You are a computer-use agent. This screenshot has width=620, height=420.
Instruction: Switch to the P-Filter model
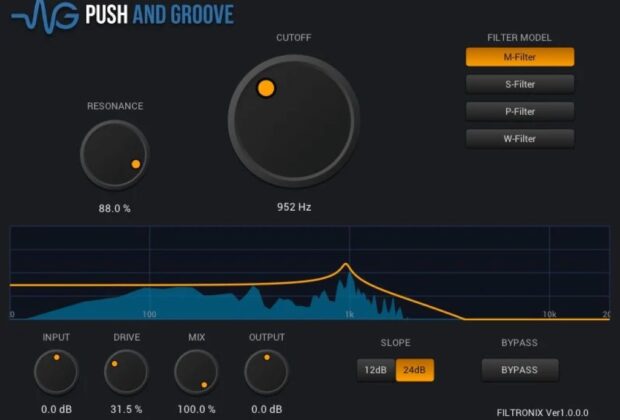click(x=520, y=112)
